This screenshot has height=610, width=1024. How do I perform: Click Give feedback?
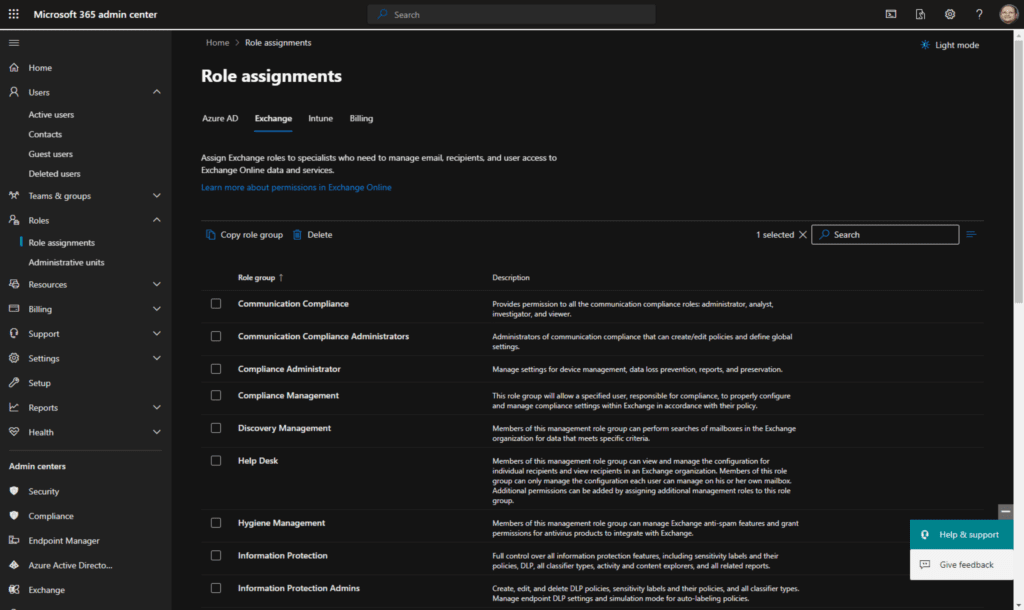coord(961,564)
